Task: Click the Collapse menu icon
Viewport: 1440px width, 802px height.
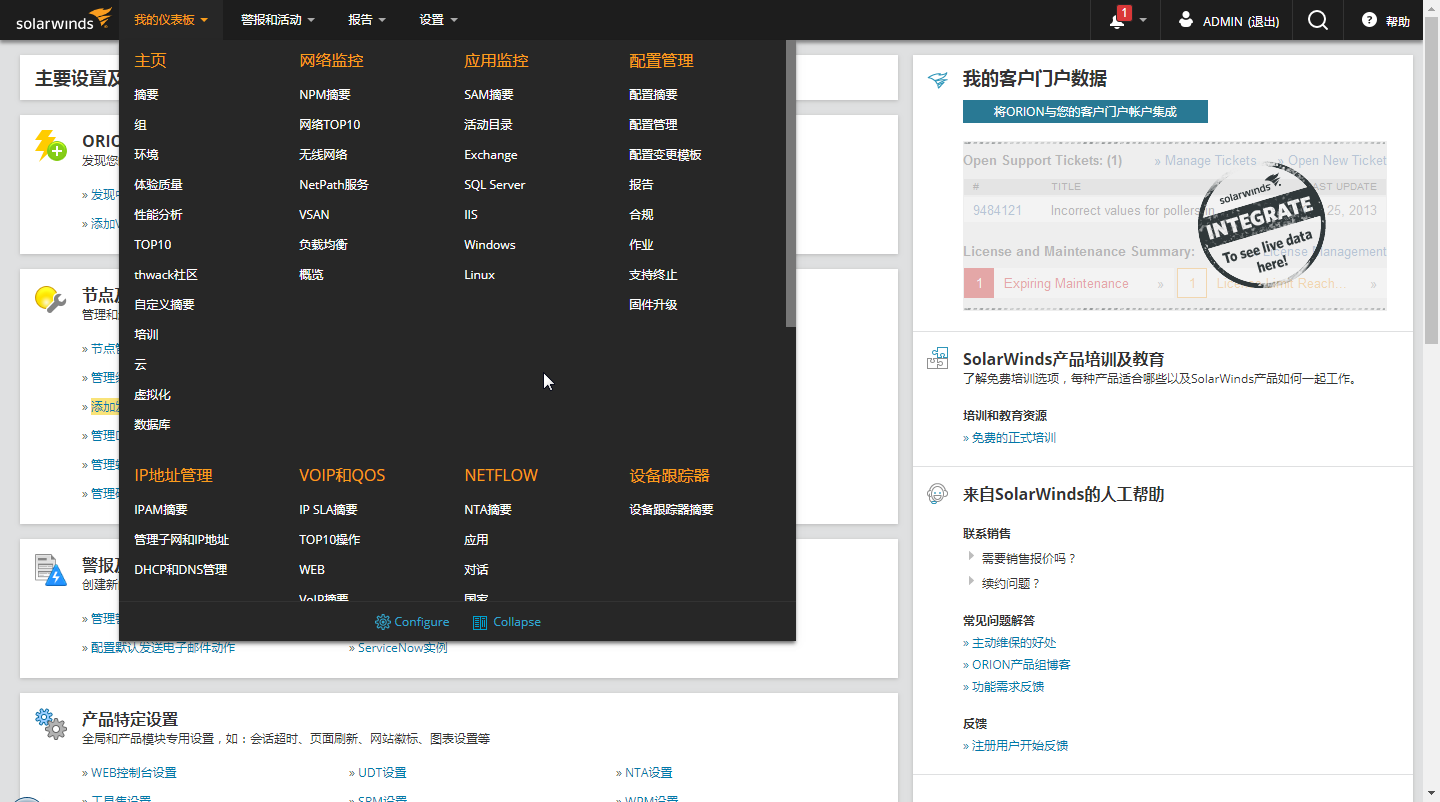Action: 480,622
